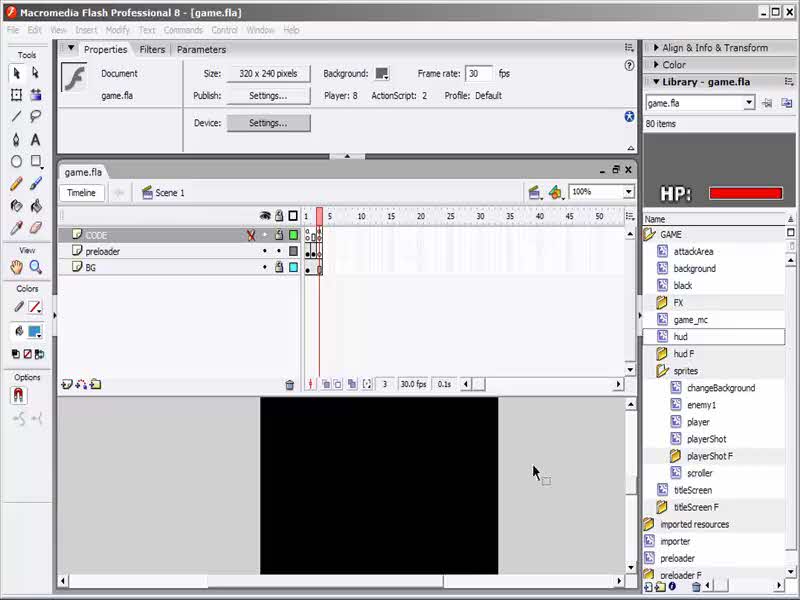
Task: Click the Frame rate input field
Action: (479, 74)
